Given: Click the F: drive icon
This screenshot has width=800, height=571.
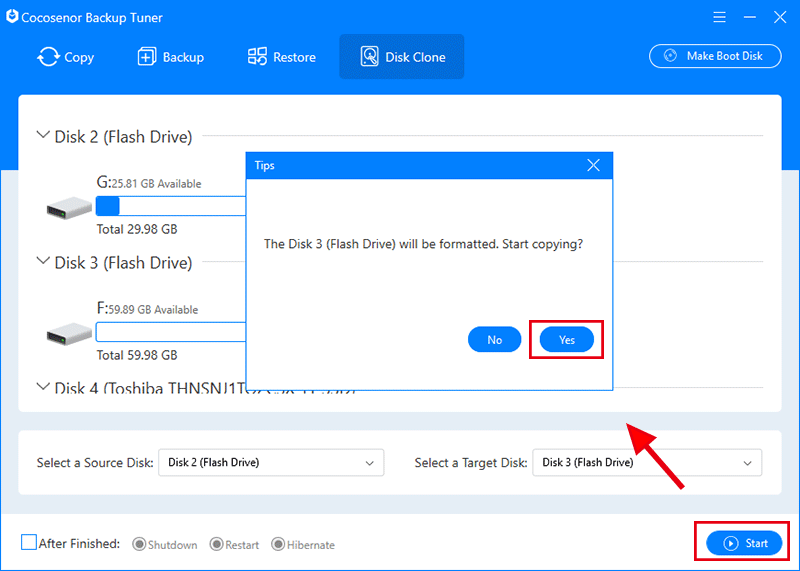Looking at the screenshot, I should click(69, 334).
